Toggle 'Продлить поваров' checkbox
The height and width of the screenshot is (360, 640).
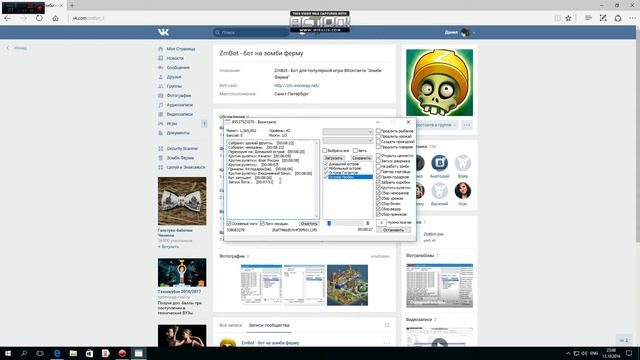pyautogui.click(x=378, y=147)
